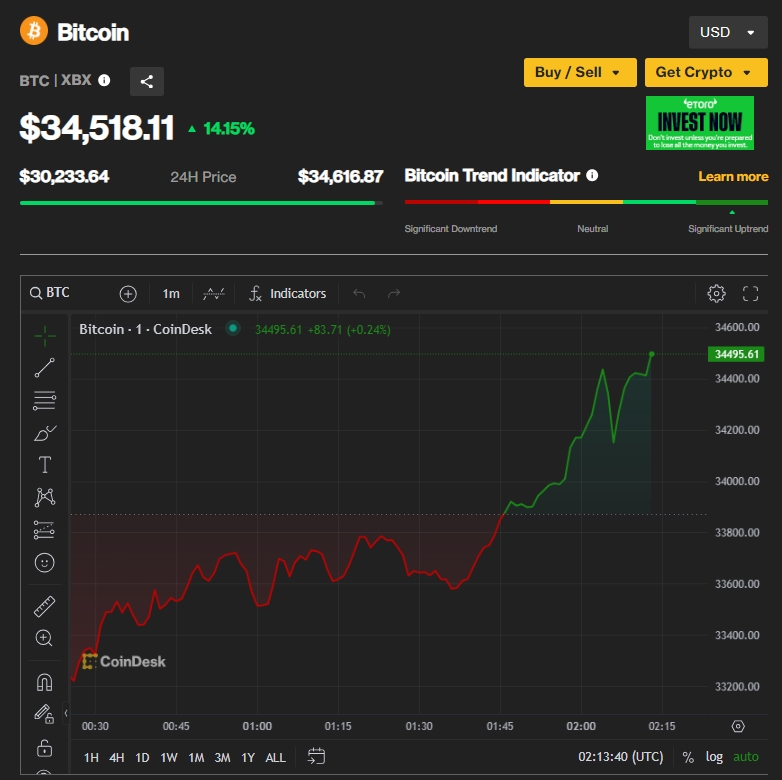Click the $34,518.11 price value
The height and width of the screenshot is (780, 782).
pos(97,128)
